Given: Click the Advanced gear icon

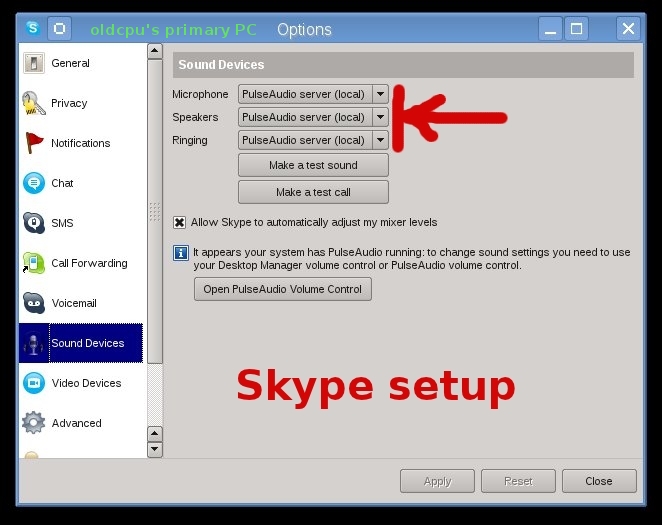Looking at the screenshot, I should pyautogui.click(x=34, y=423).
